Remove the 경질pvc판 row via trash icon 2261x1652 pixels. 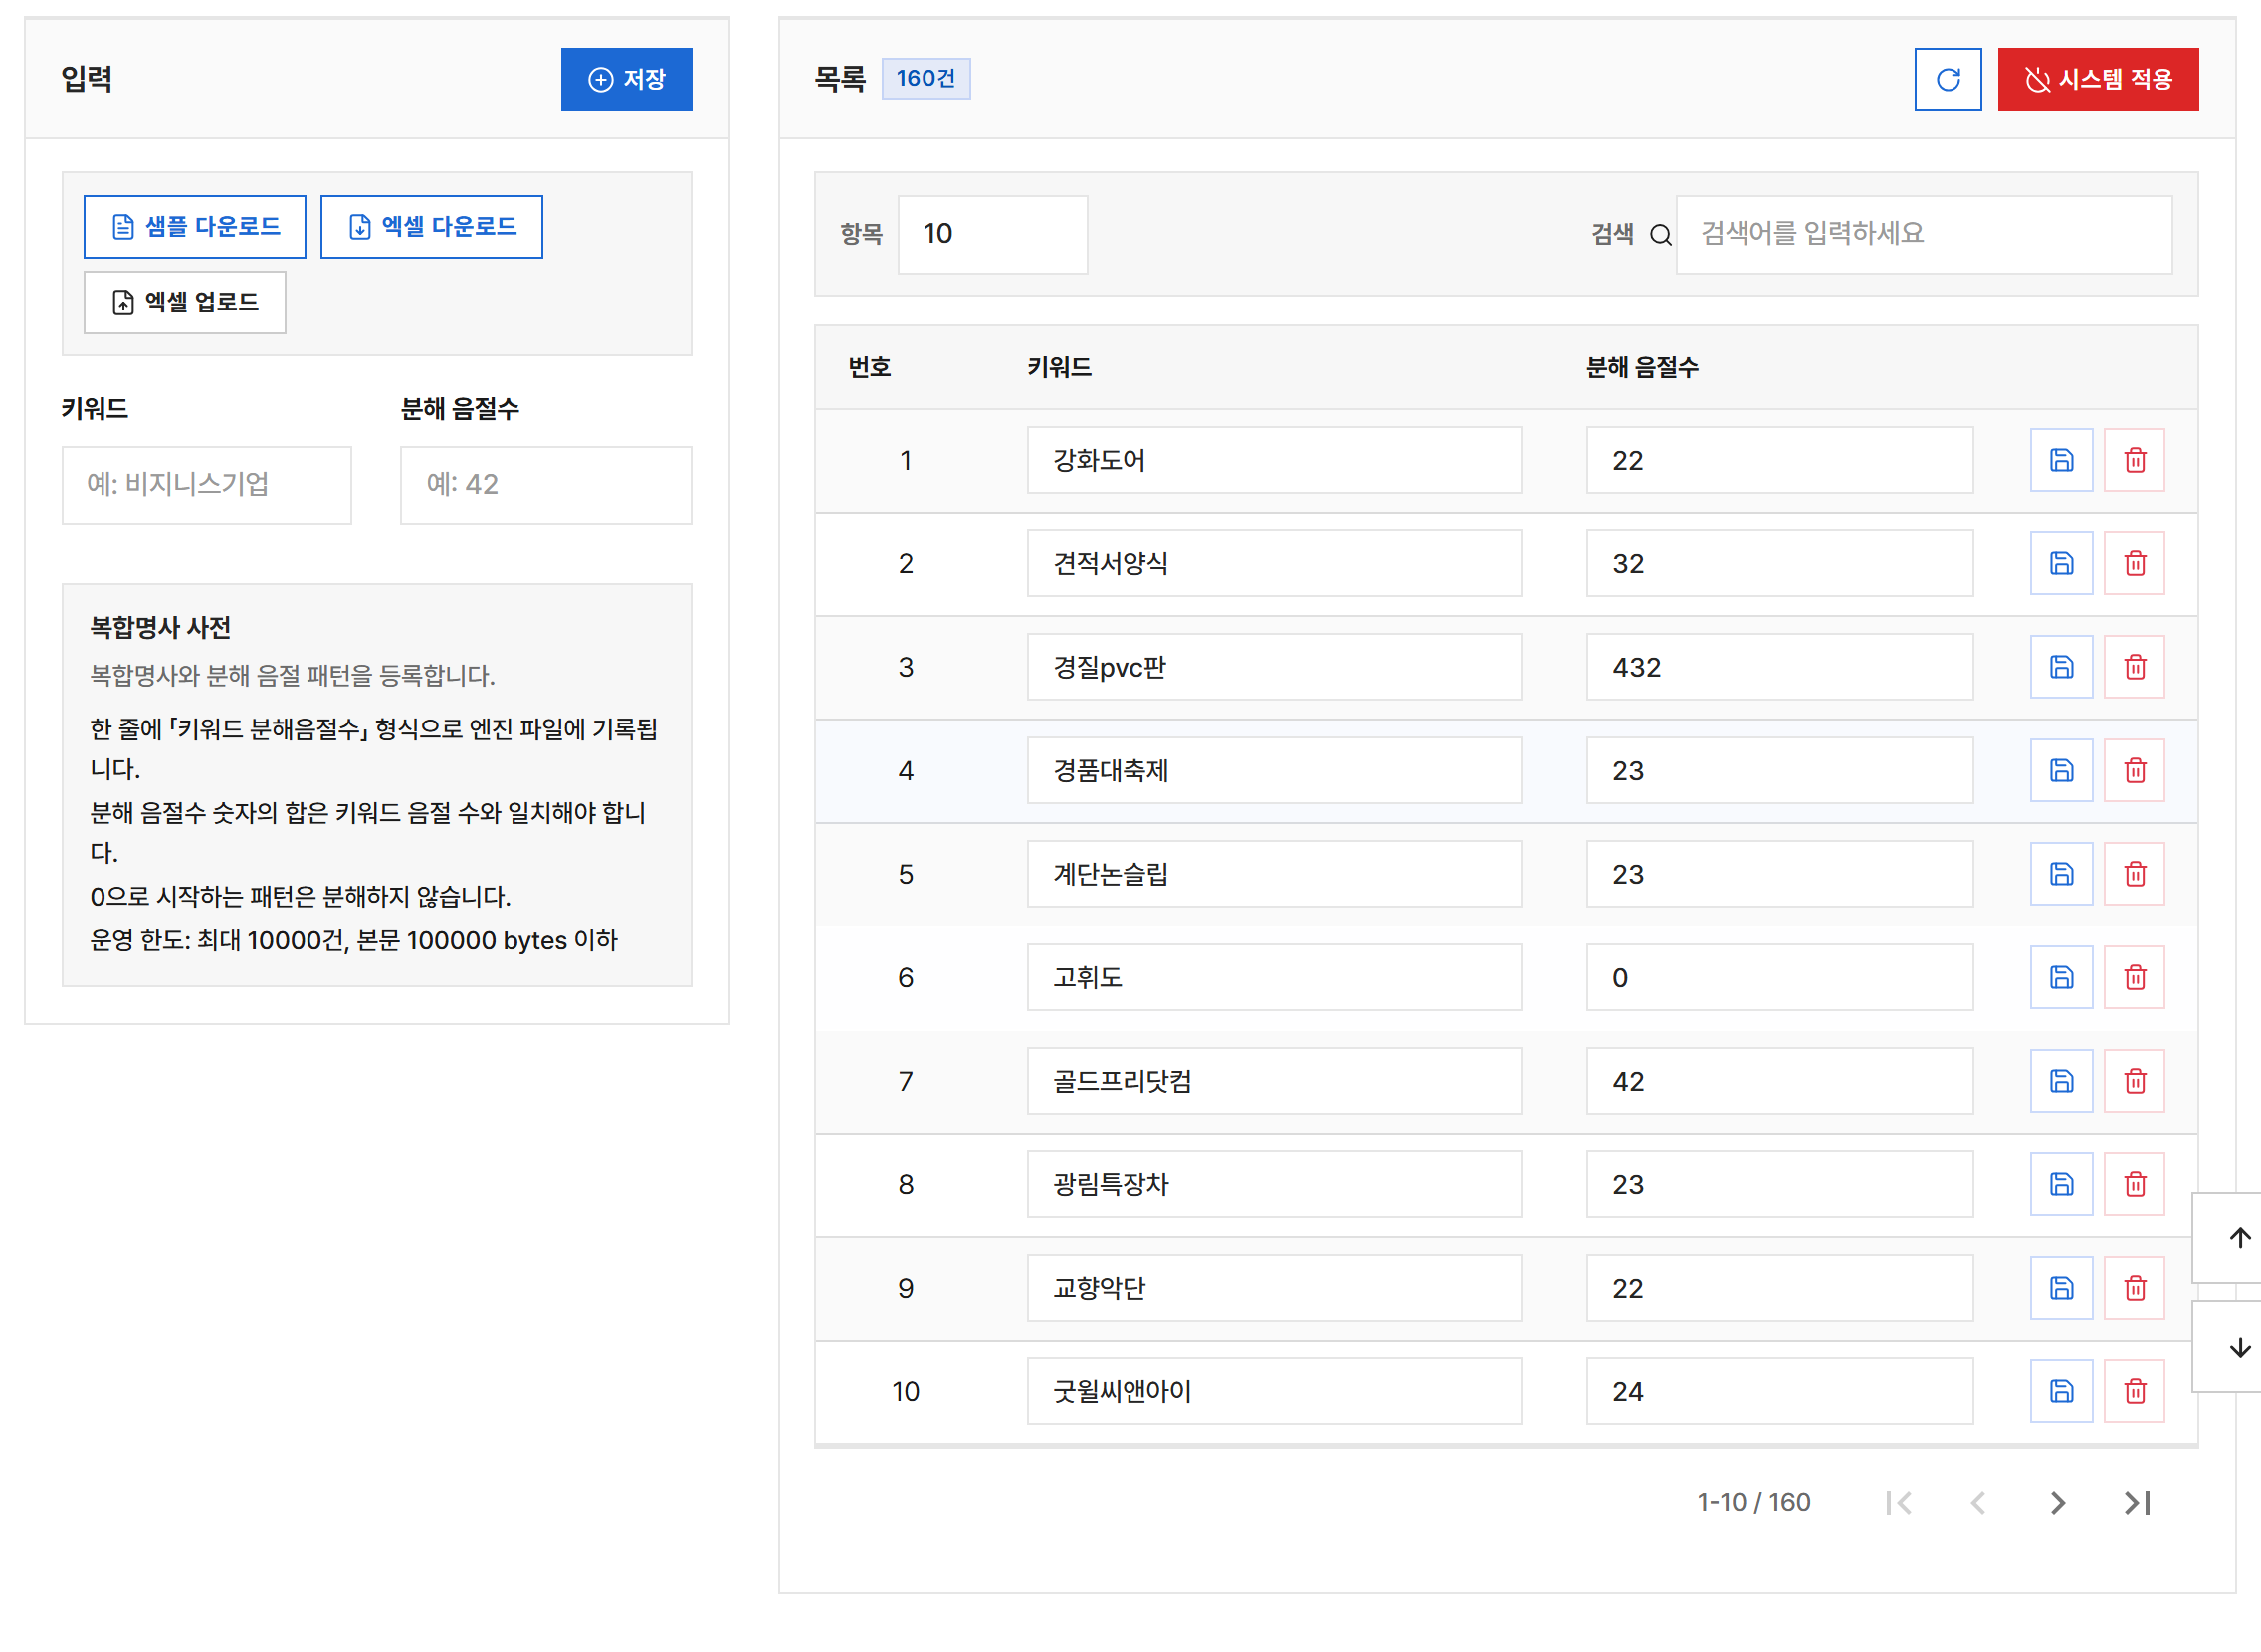[x=2134, y=667]
